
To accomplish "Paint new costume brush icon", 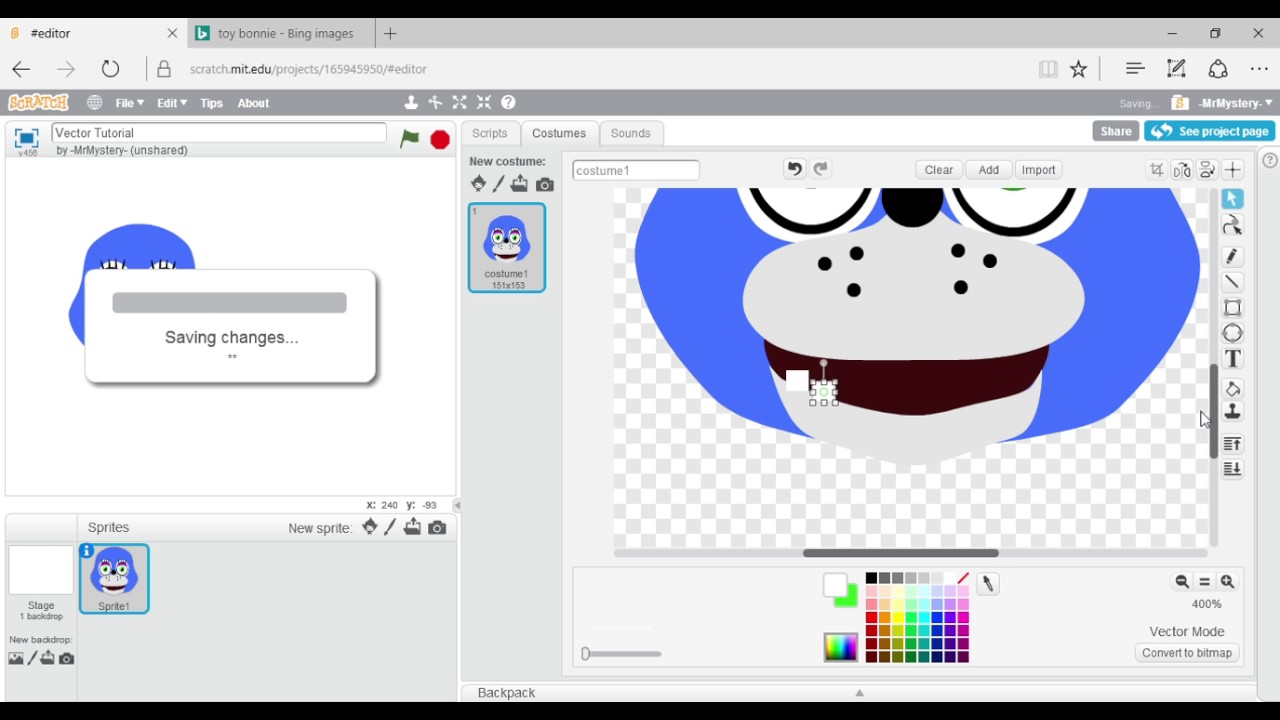I will 499,184.
